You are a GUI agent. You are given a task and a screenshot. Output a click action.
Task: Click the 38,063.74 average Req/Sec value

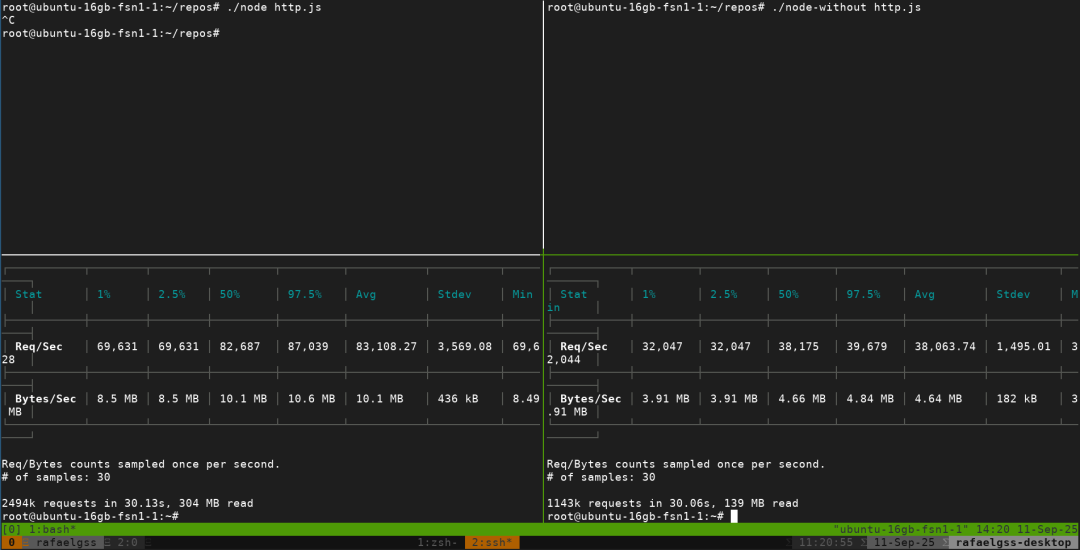[945, 346]
